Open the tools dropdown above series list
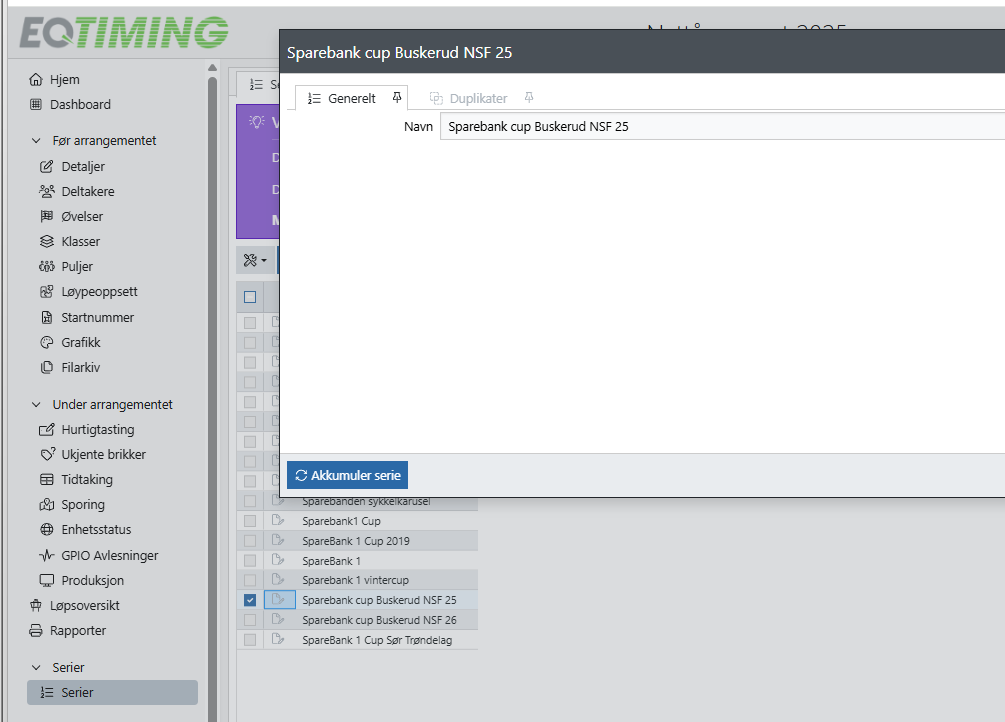Screen dimensions: 1005x722 pos(255,260)
